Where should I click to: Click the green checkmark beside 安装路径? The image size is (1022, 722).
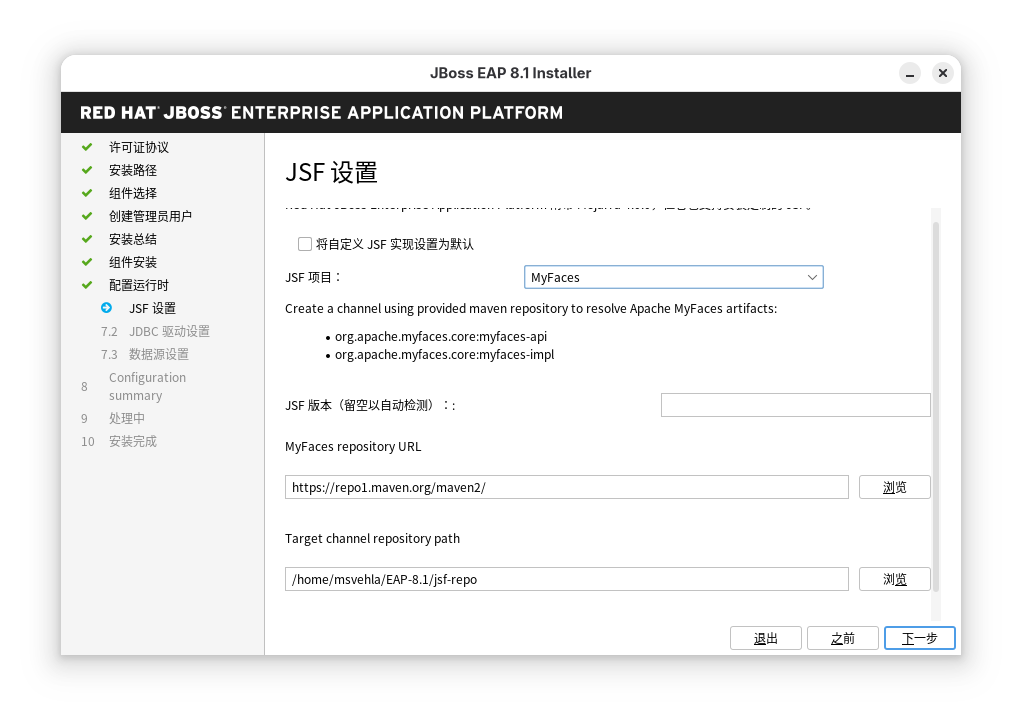[x=87, y=170]
